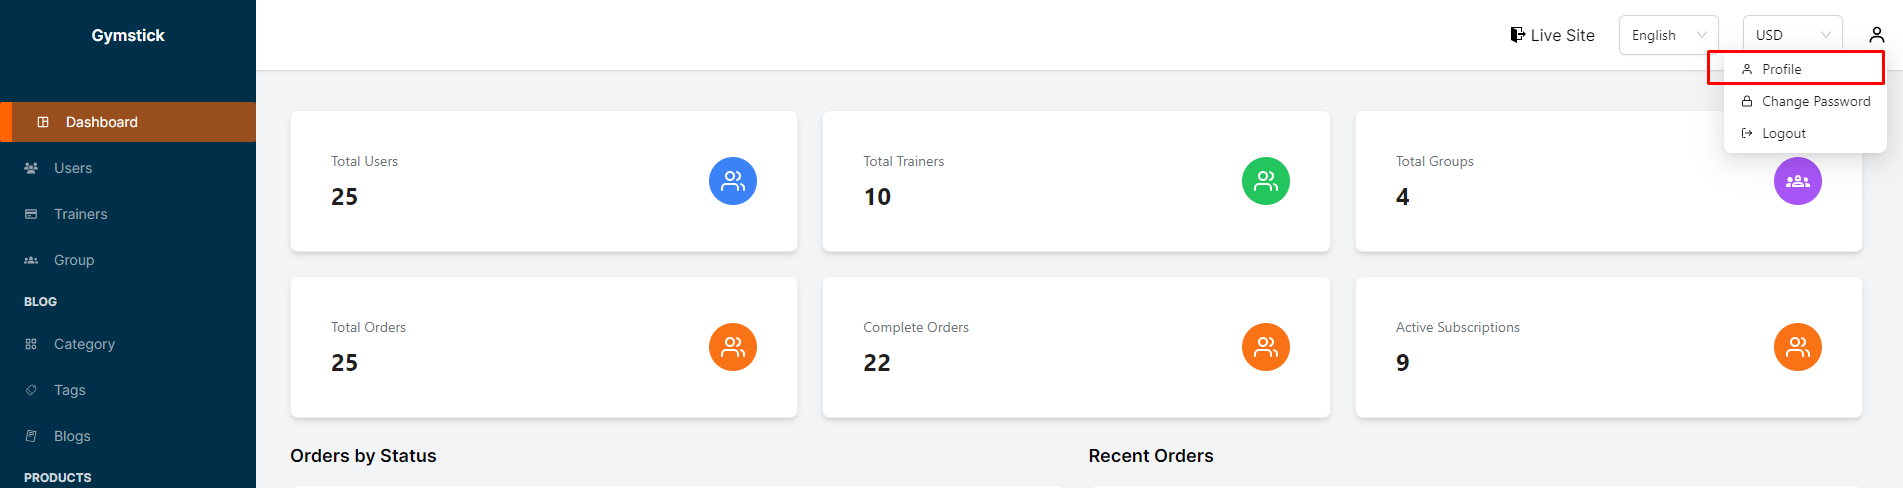Image resolution: width=1903 pixels, height=488 pixels.
Task: Click the orange Complete Orders icon
Action: (x=1265, y=347)
